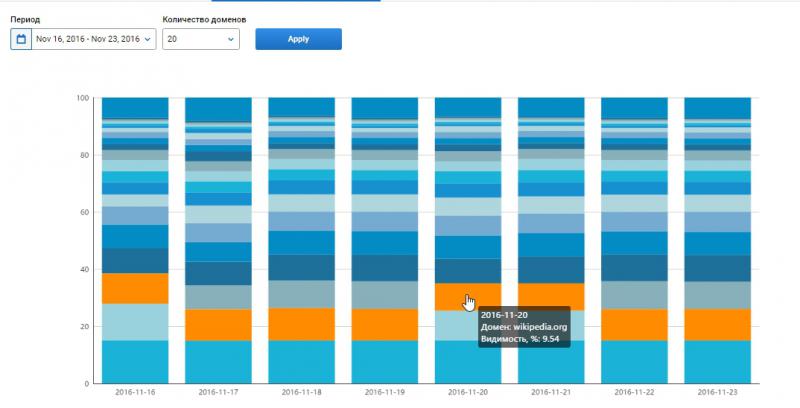
Task: Click the orange segment in the 2016-11-23 bar
Action: click(x=716, y=324)
